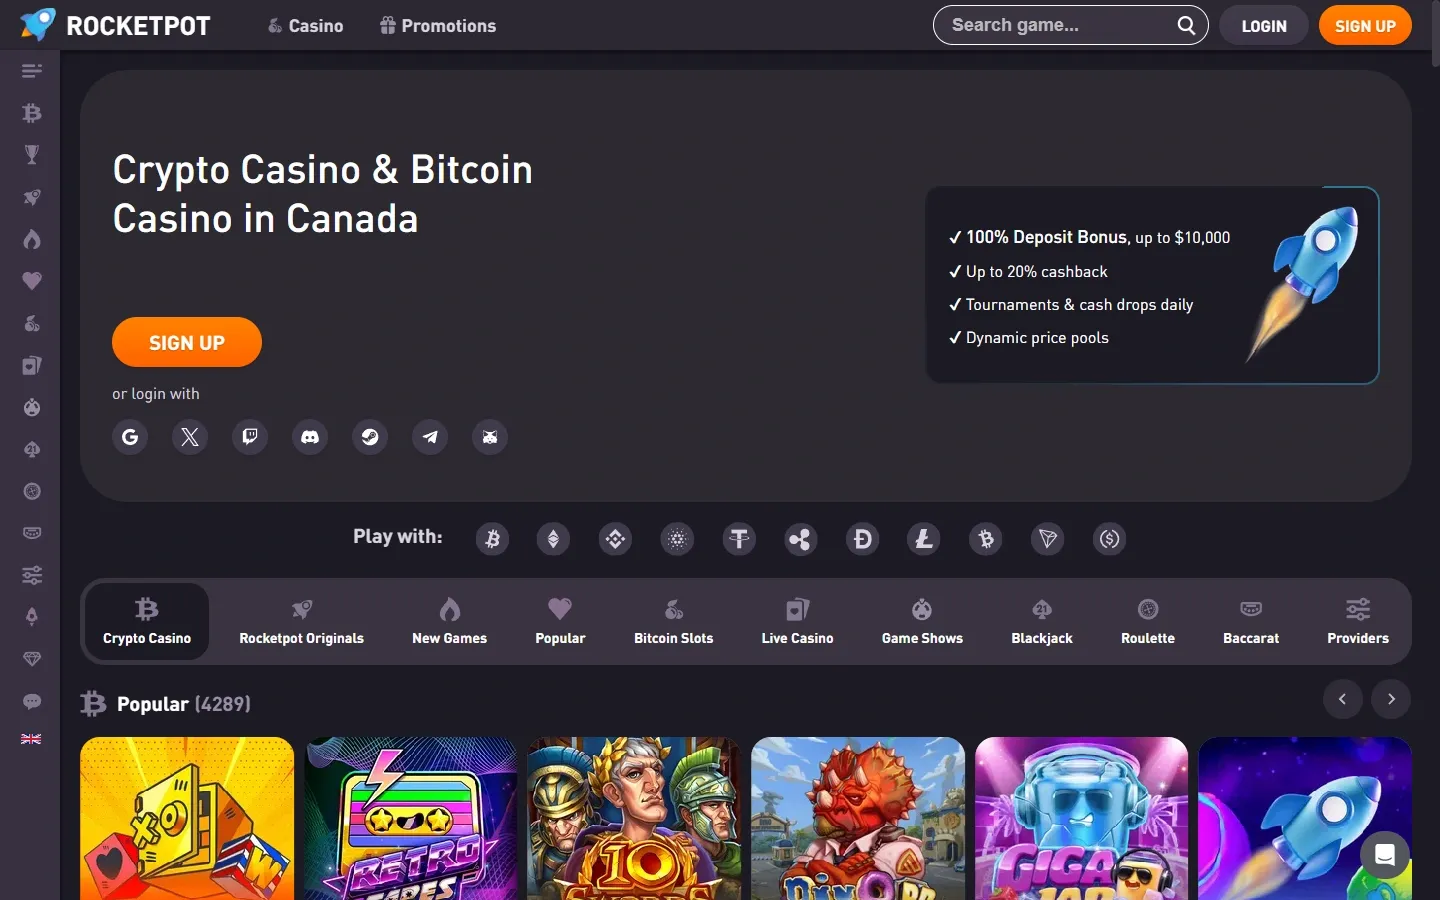The width and height of the screenshot is (1440, 900).
Task: Open cherries slots icon in left sidebar
Action: click(32, 323)
